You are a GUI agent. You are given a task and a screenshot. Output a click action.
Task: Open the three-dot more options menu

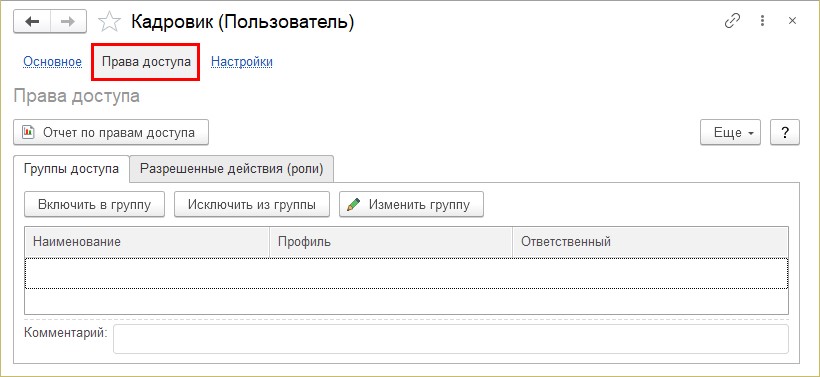tap(762, 21)
